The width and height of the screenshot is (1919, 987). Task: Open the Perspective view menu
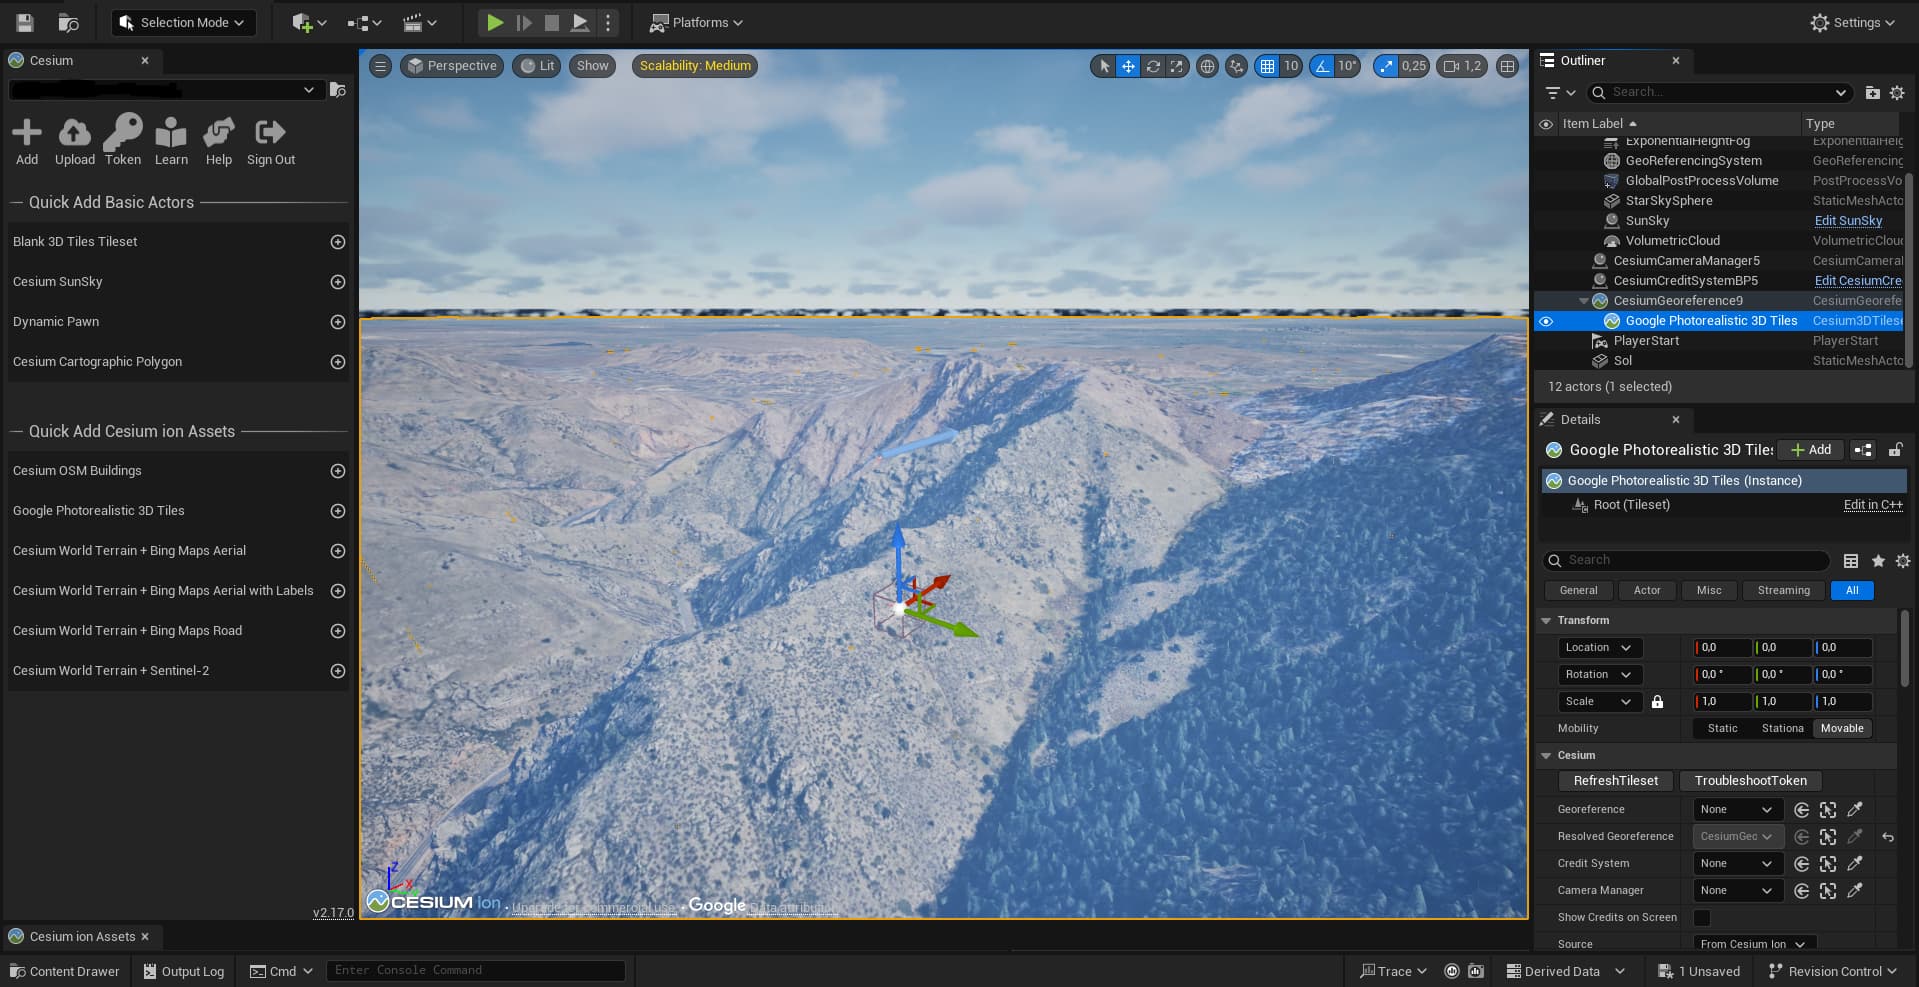coord(452,66)
